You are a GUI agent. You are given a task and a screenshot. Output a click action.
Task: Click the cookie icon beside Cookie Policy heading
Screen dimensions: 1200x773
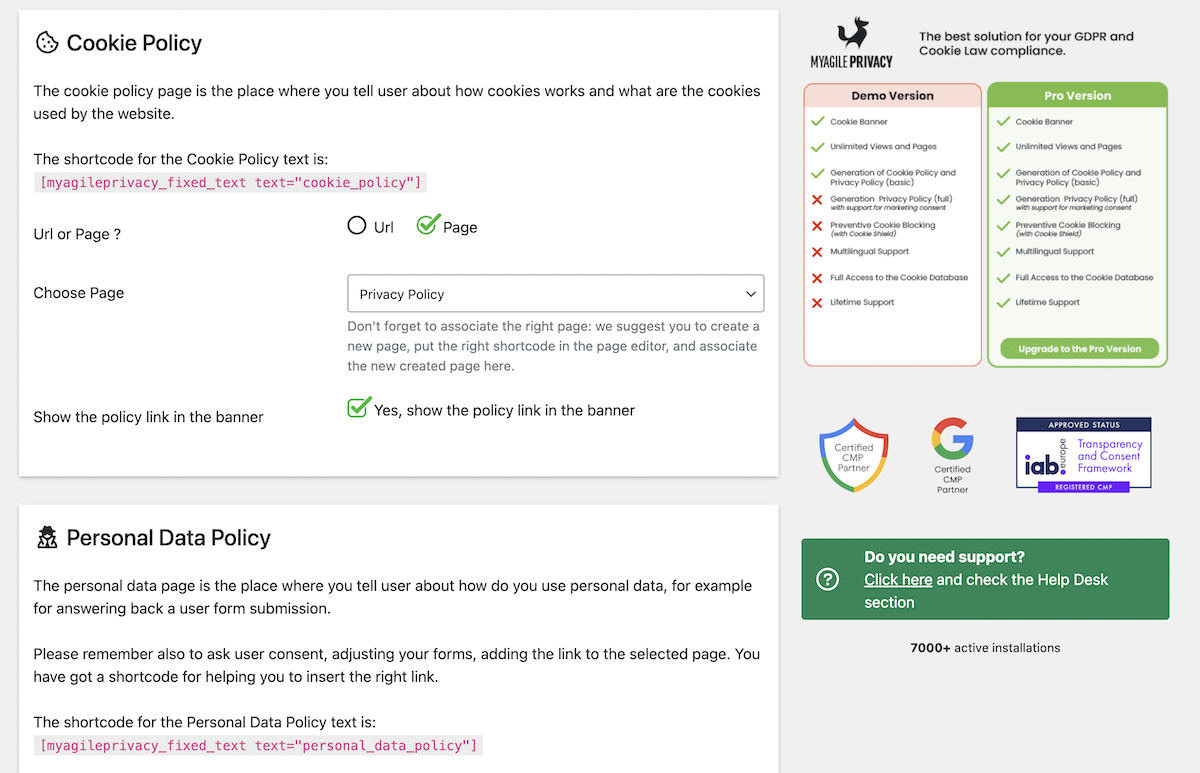[47, 42]
